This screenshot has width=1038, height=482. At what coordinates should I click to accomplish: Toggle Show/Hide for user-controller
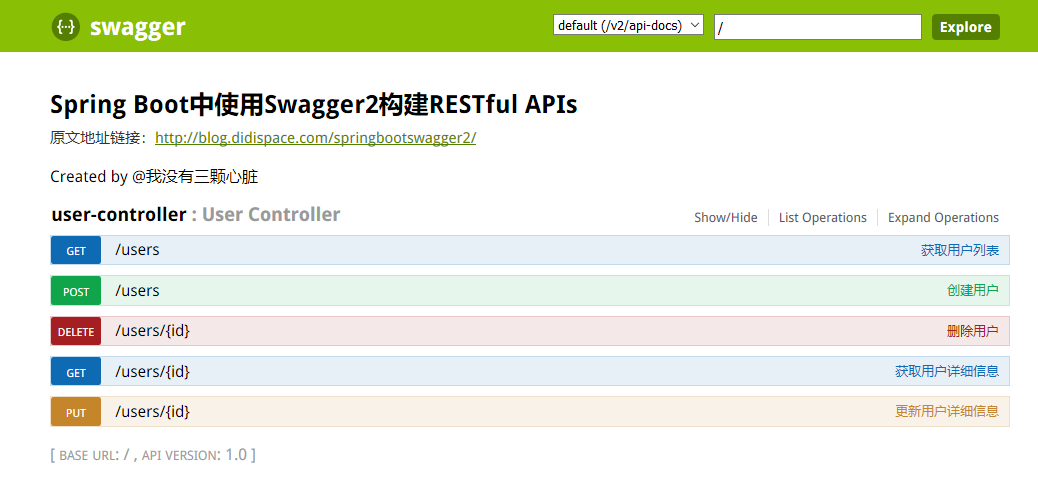726,218
